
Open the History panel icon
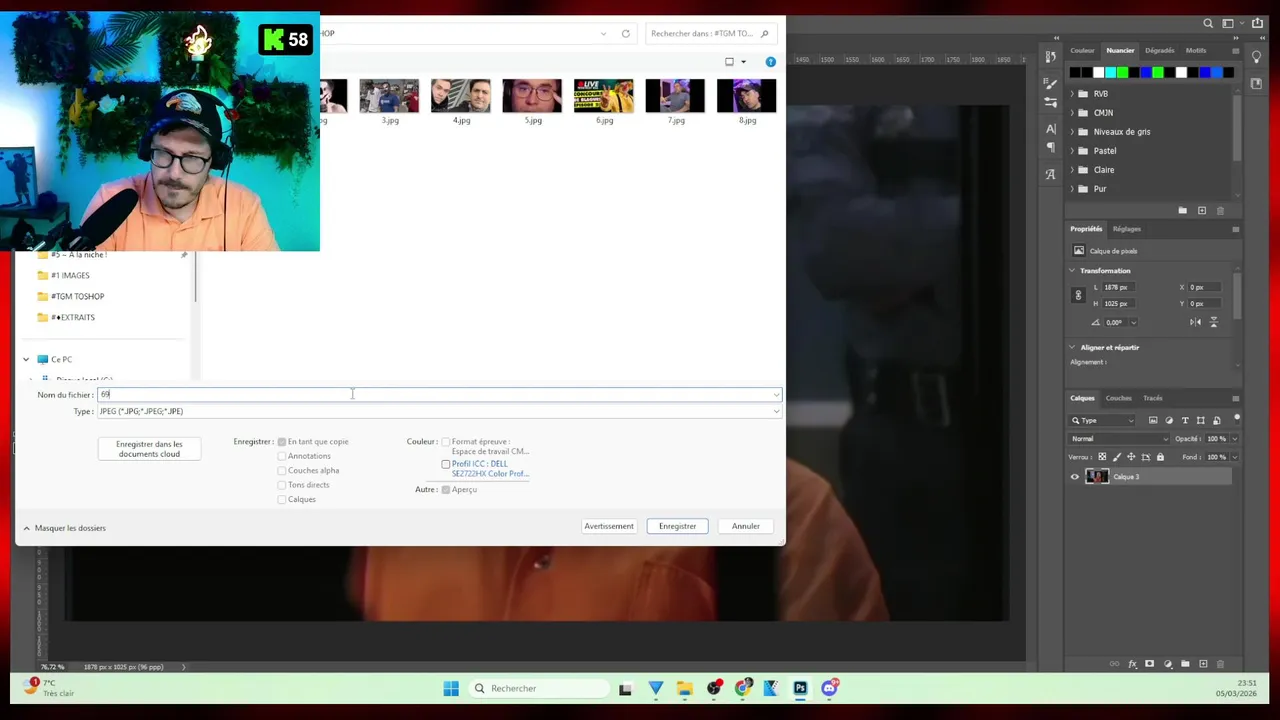1051,57
